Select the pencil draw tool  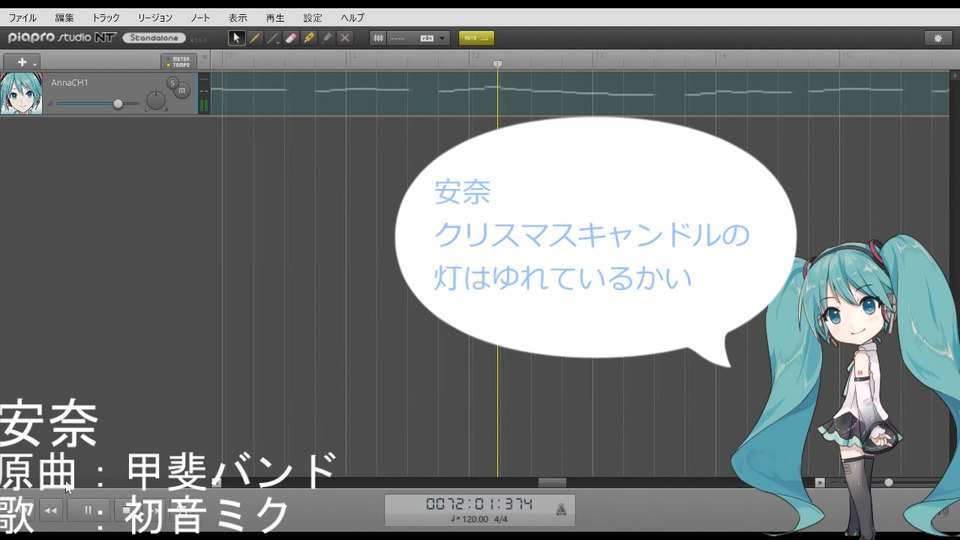click(255, 38)
